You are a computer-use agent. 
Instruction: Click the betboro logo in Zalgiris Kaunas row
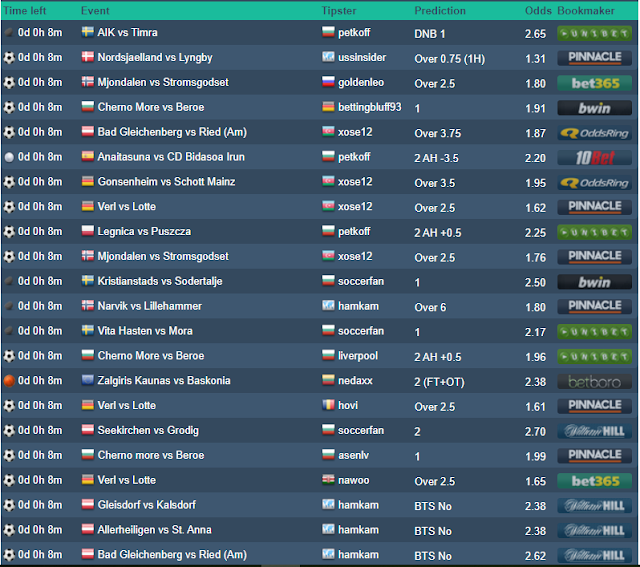594,382
